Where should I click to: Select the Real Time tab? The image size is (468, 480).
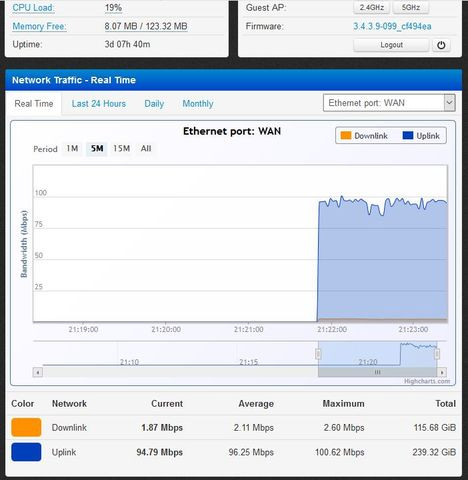click(34, 104)
